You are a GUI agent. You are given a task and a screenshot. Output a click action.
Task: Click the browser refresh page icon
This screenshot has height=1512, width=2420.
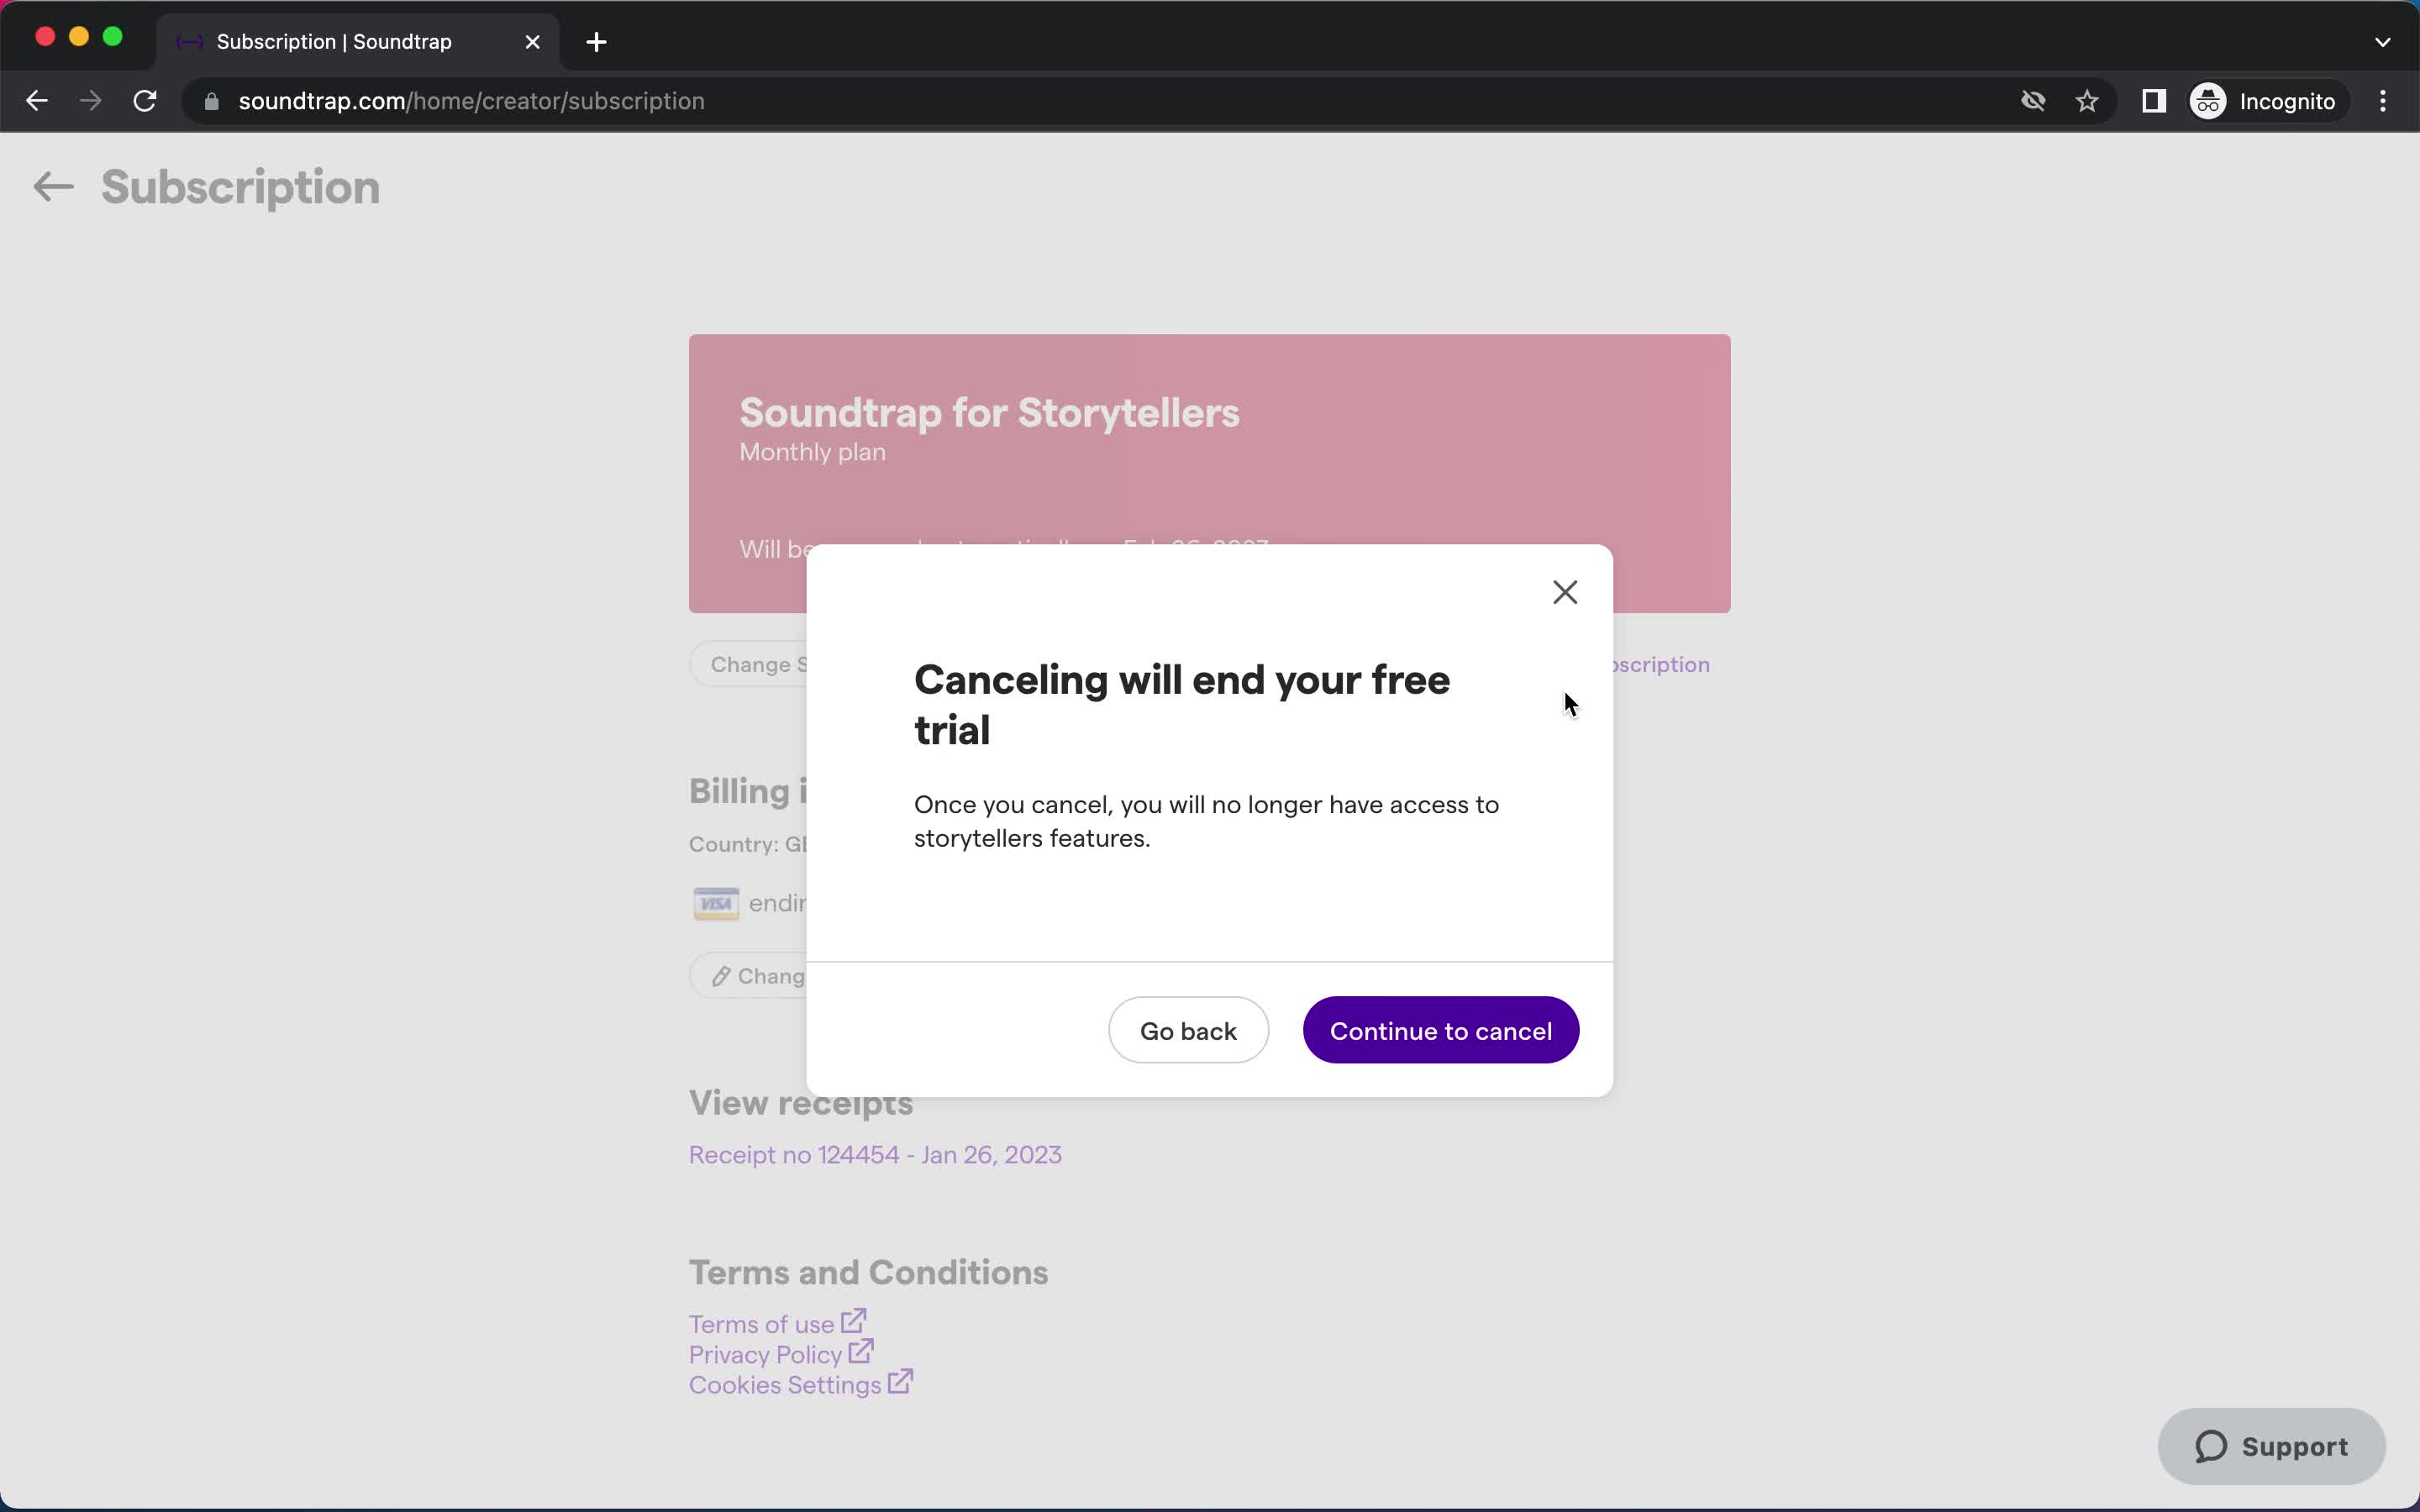click(x=145, y=99)
